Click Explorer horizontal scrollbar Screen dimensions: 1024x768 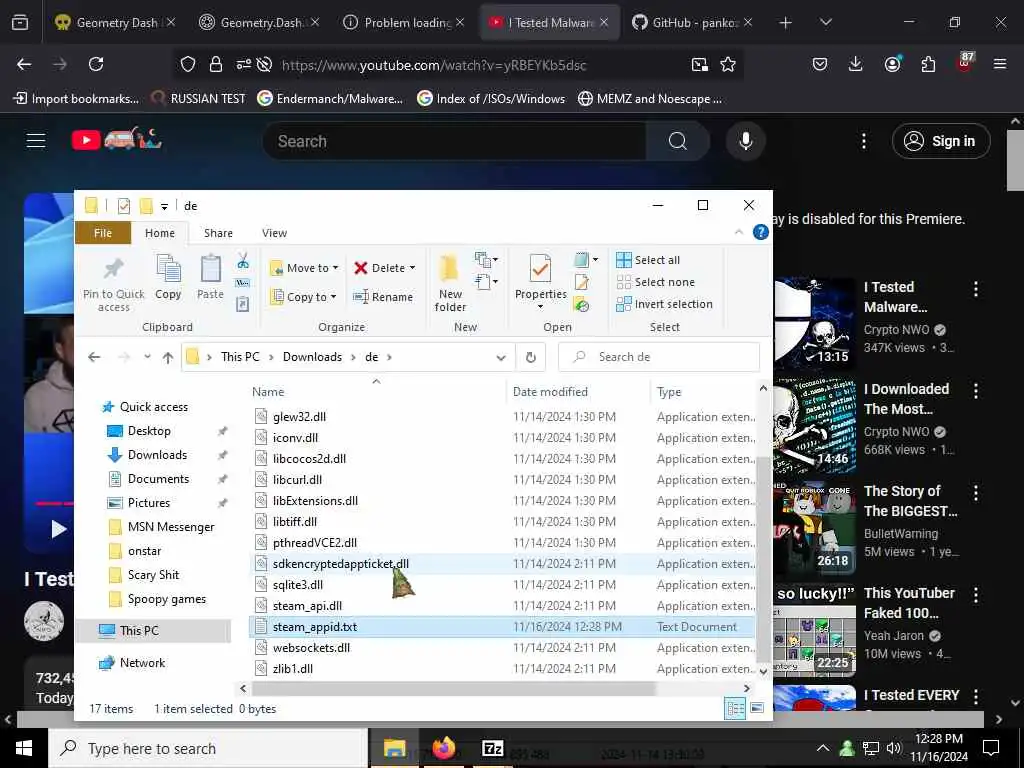point(453,688)
